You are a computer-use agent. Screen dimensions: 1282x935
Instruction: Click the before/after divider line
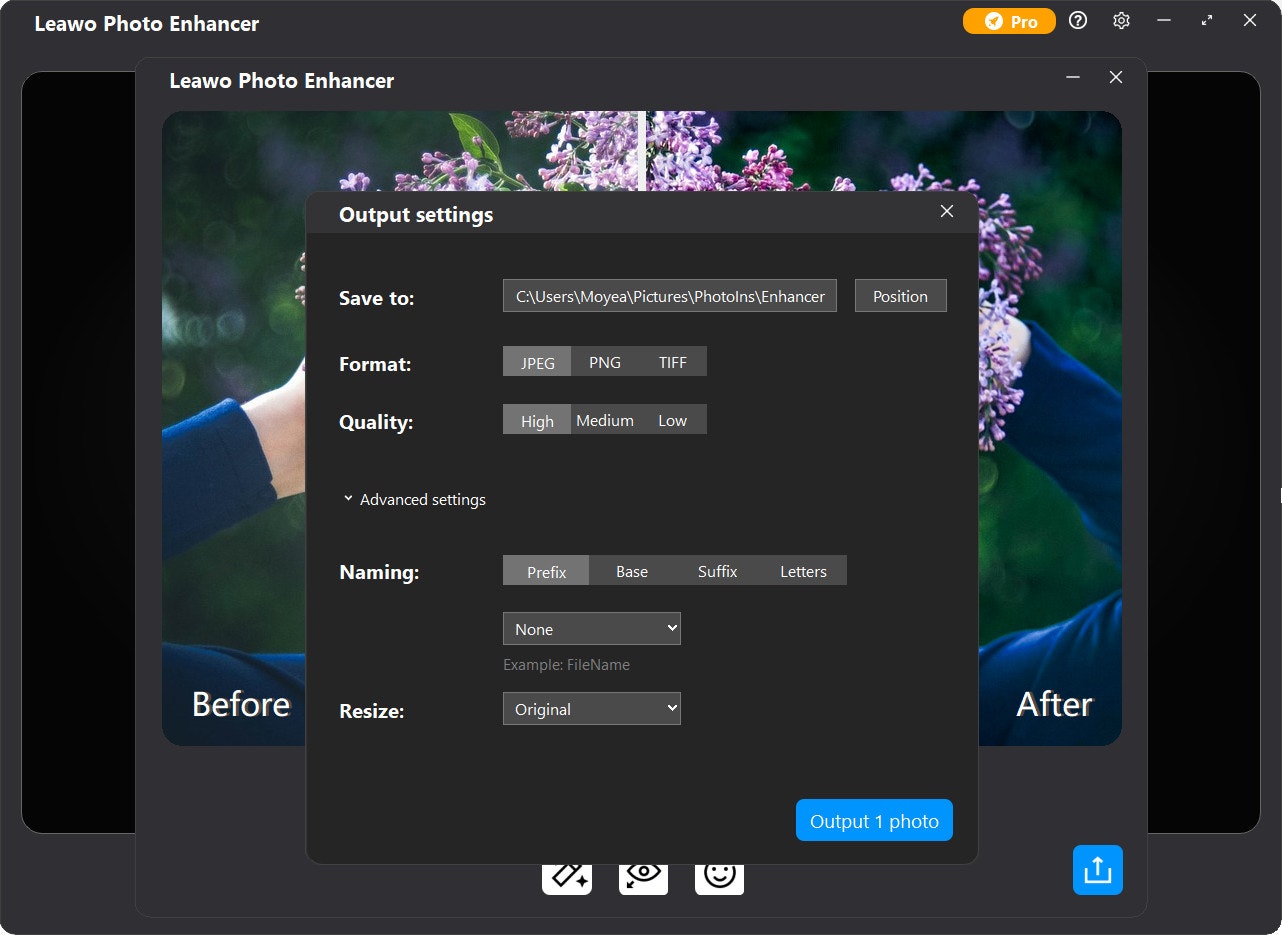coord(642,150)
